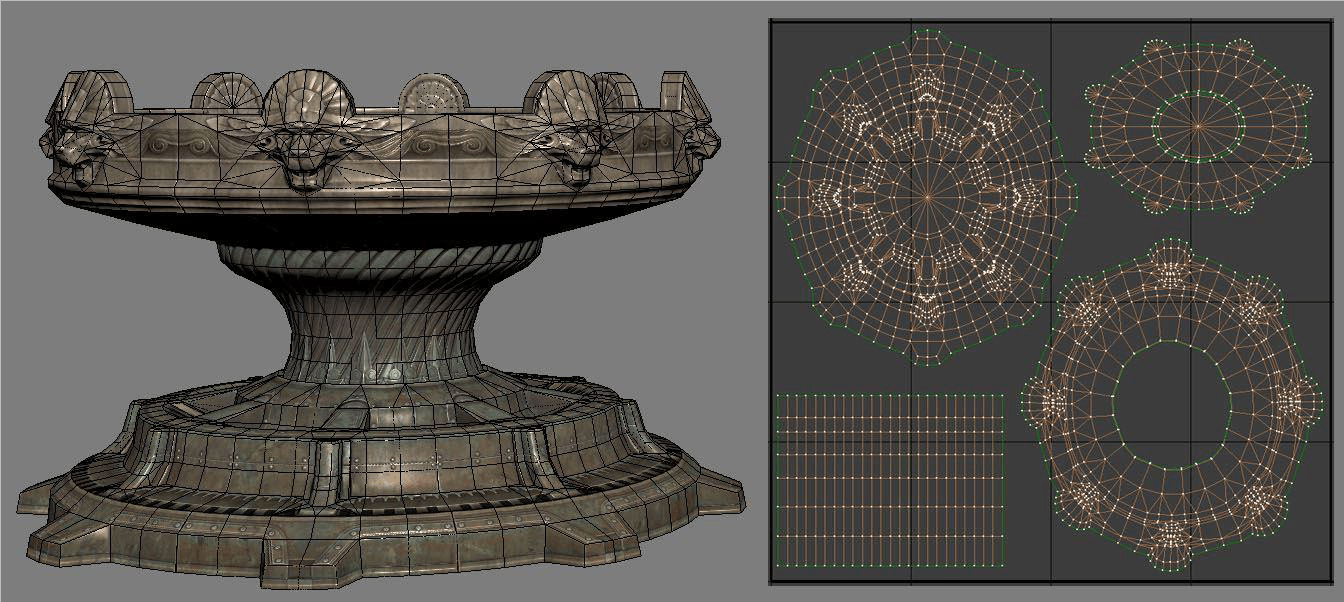The width and height of the screenshot is (1344, 602).
Task: Click top-left corner of rectangular UV grid
Action: (x=778, y=396)
